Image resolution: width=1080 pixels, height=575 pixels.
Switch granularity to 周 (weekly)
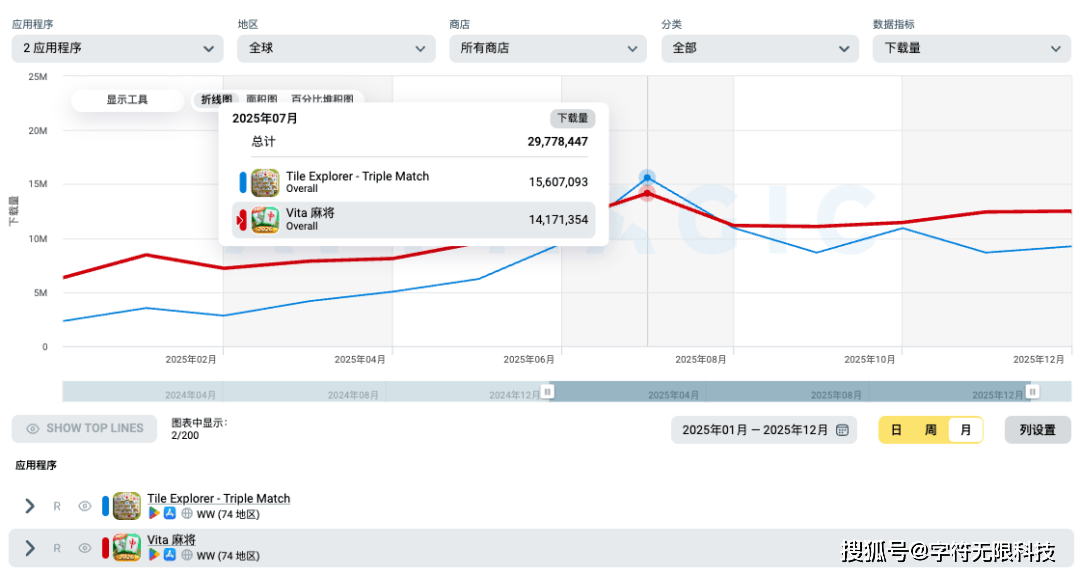[x=930, y=430]
